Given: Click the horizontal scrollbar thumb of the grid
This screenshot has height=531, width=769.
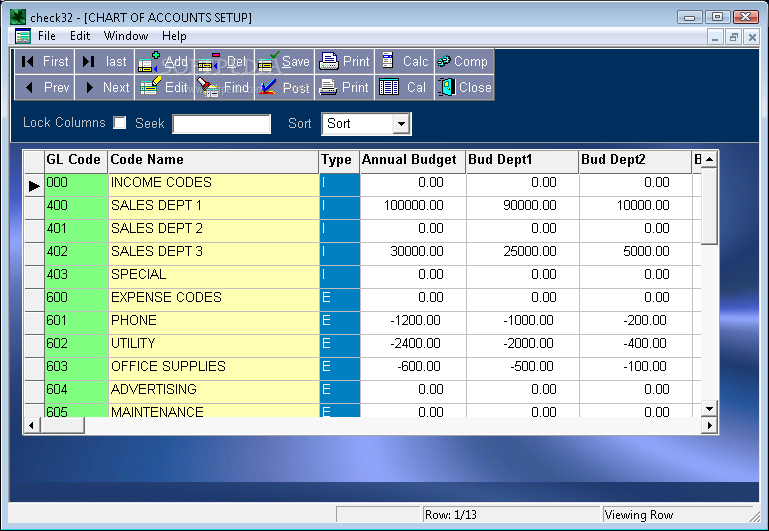Looking at the screenshot, I should [x=62, y=426].
